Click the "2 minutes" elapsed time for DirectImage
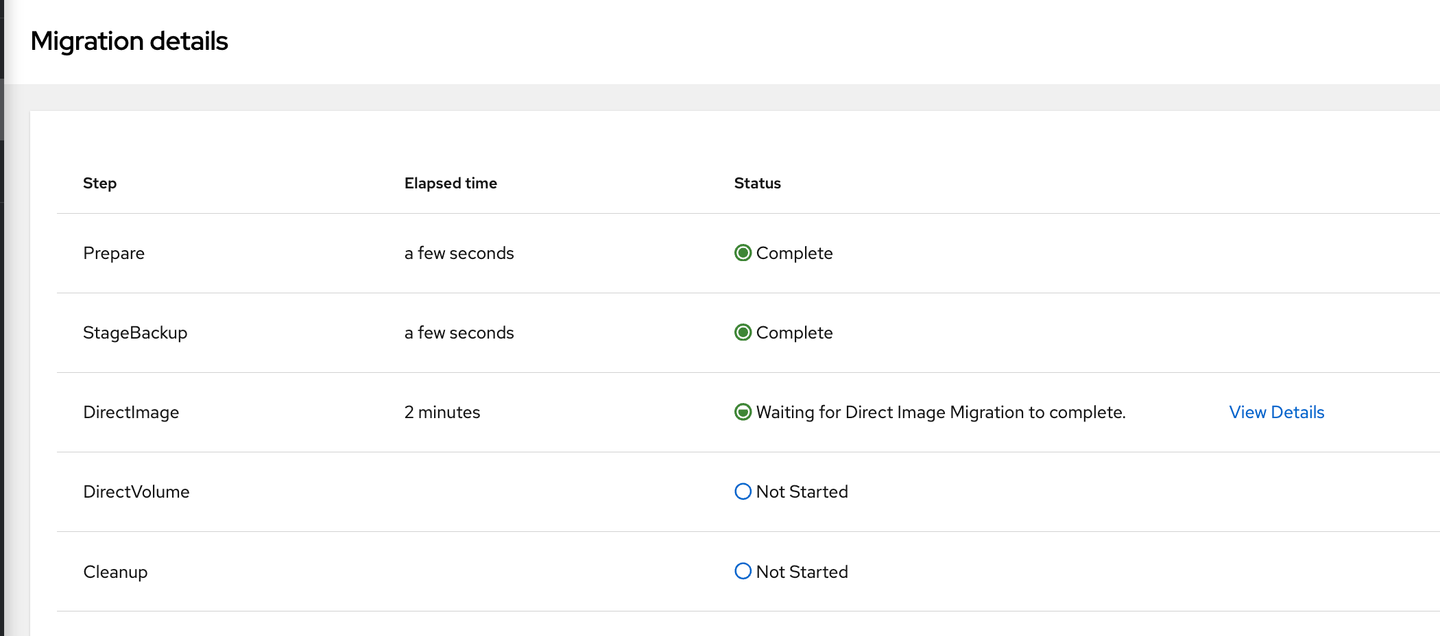 point(442,412)
